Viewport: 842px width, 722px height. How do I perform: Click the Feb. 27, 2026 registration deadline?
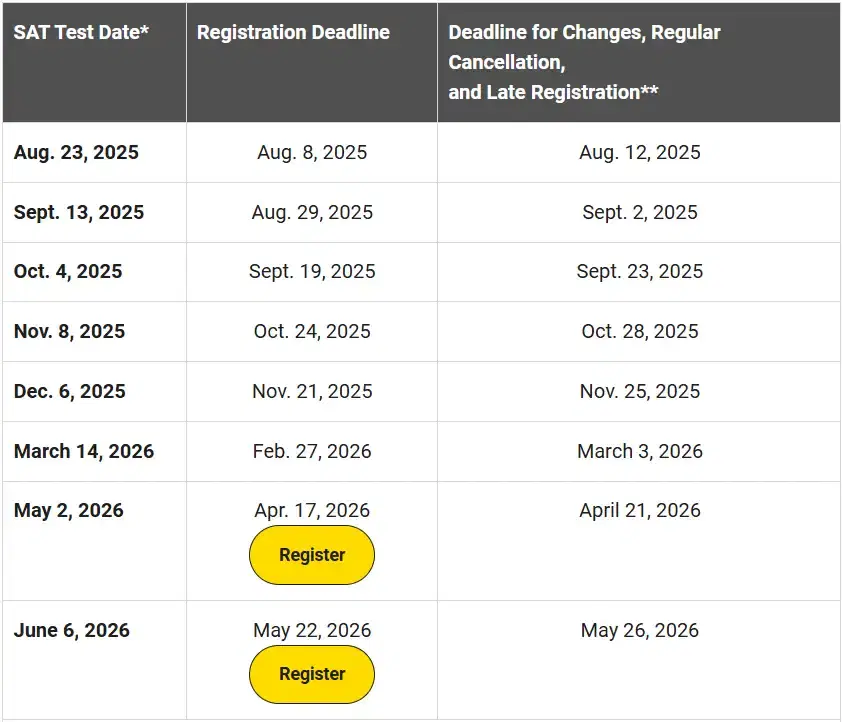click(x=311, y=451)
